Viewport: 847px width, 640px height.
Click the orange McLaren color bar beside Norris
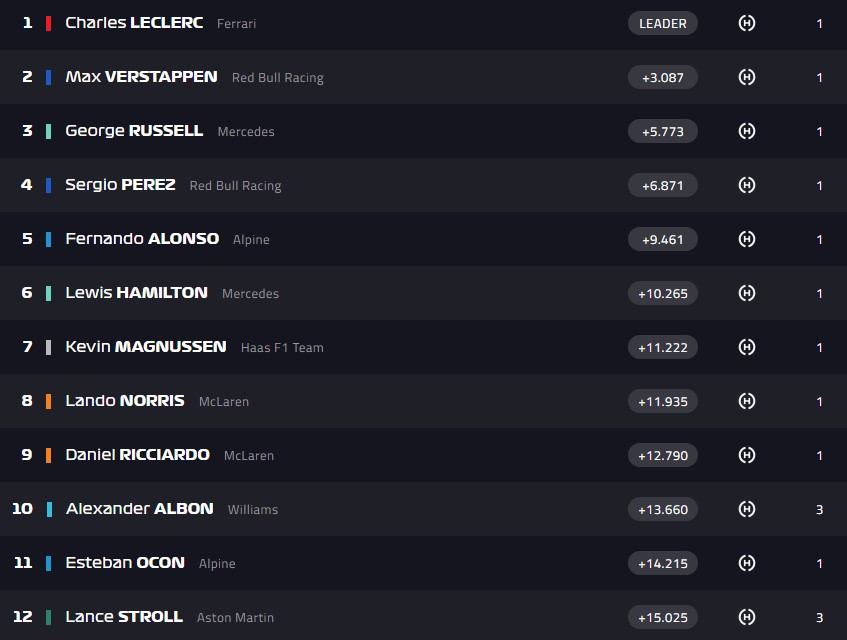click(48, 401)
